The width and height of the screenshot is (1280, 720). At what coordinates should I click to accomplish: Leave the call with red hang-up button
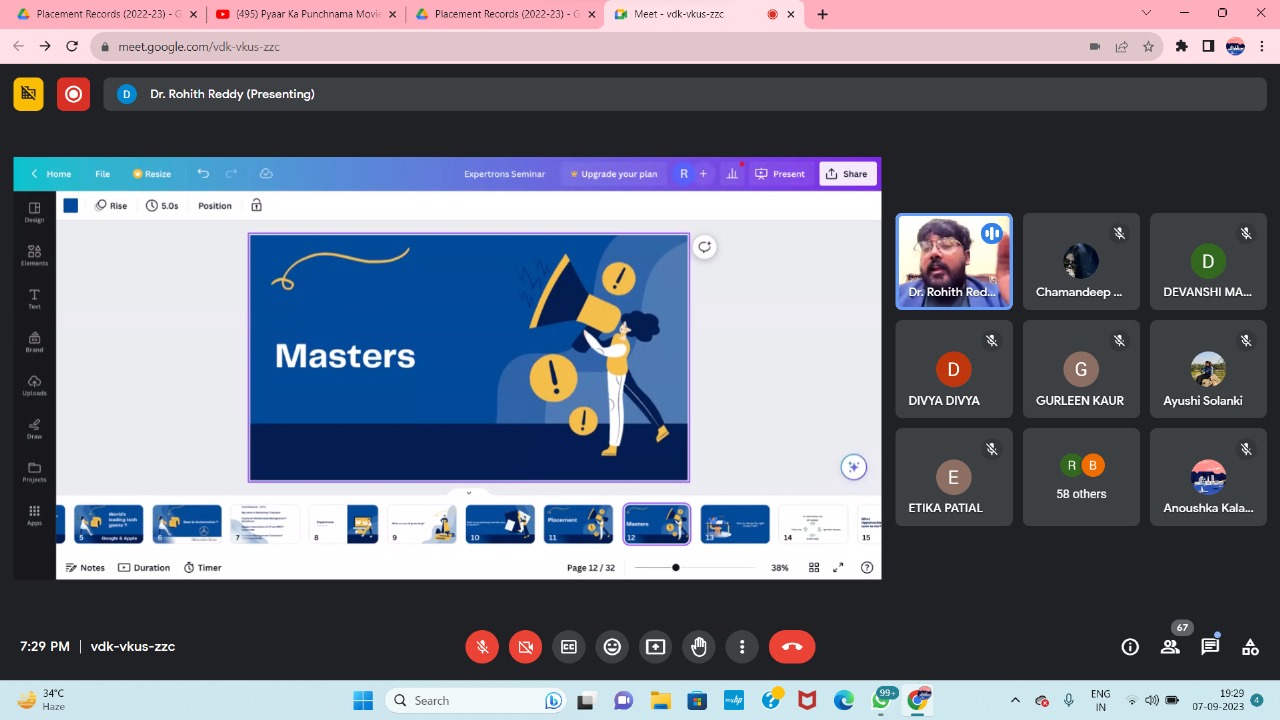click(x=792, y=647)
